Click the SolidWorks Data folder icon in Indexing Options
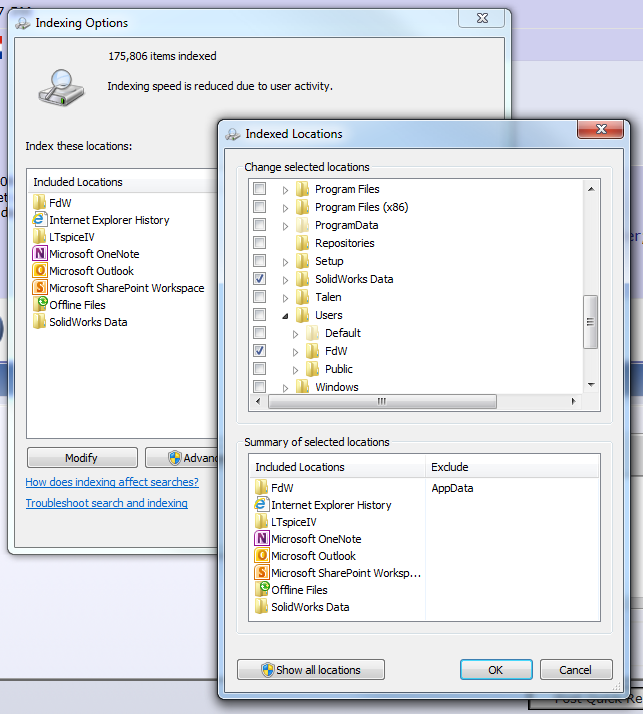643x714 pixels. click(x=40, y=321)
